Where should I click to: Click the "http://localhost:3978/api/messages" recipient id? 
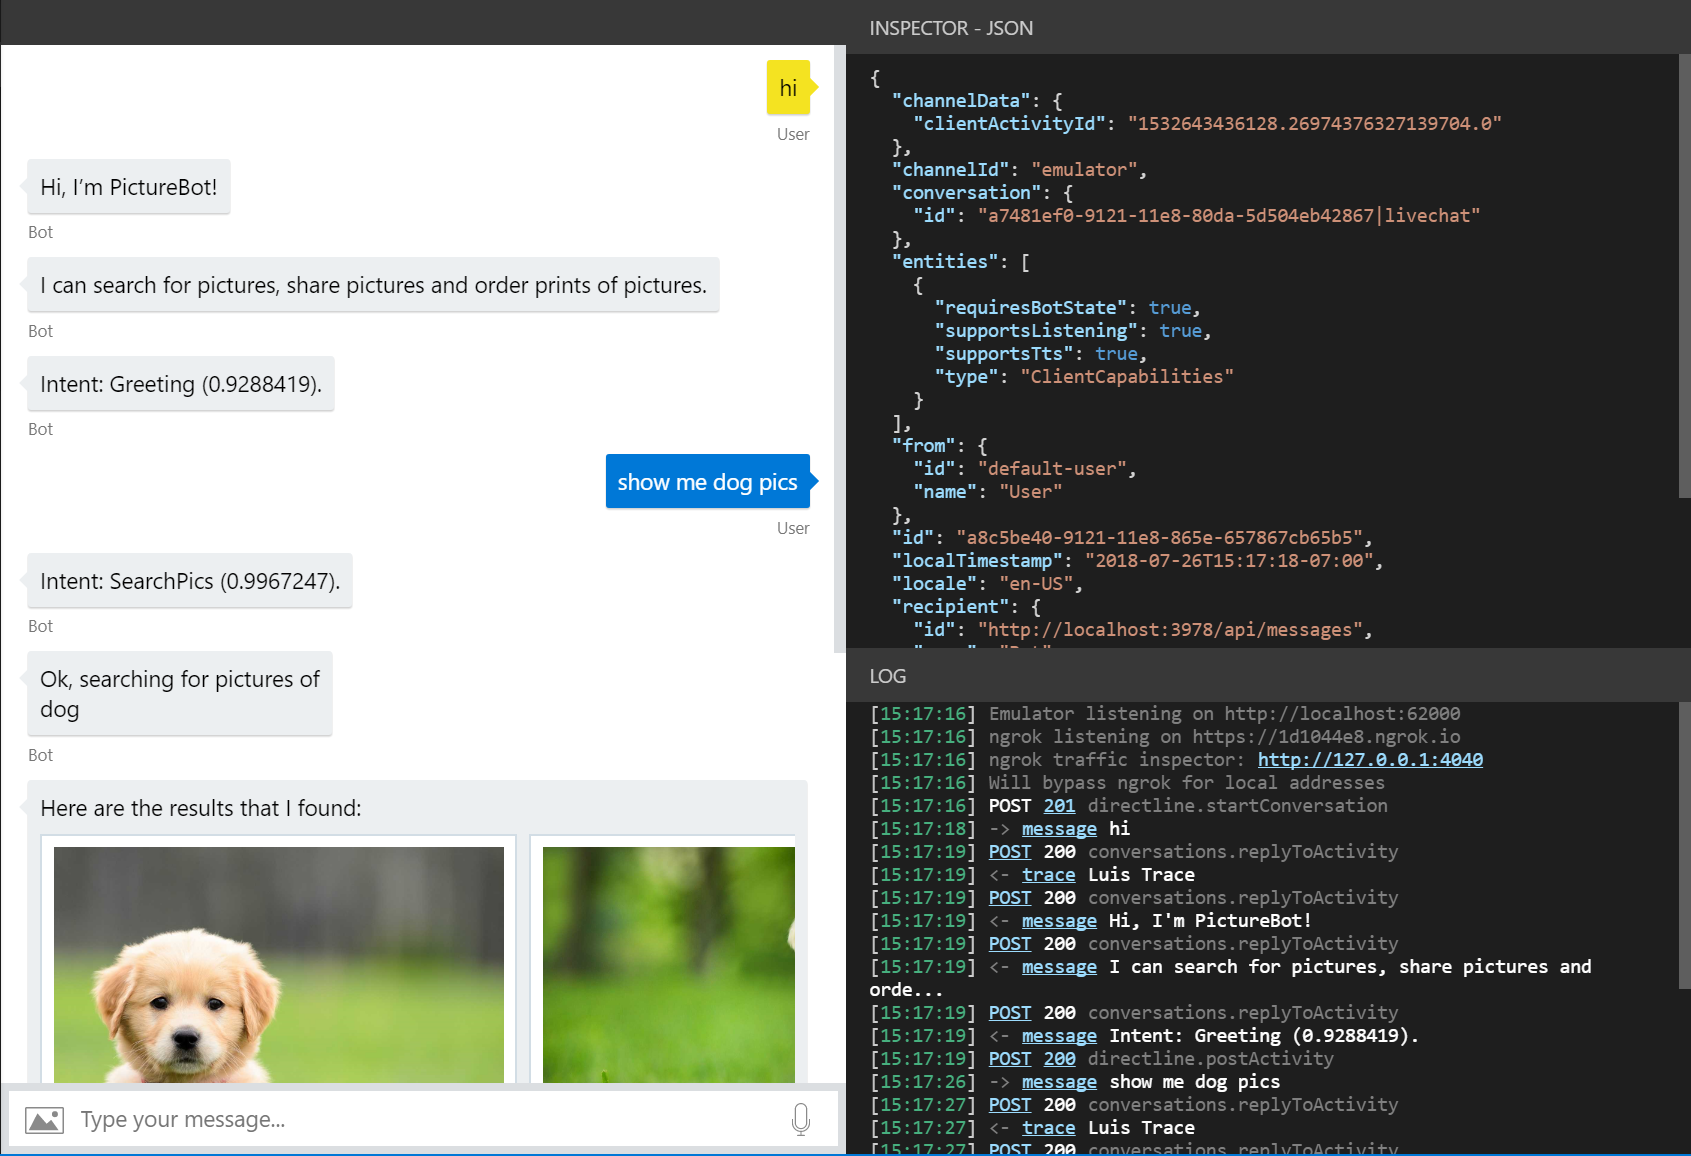tap(1171, 630)
